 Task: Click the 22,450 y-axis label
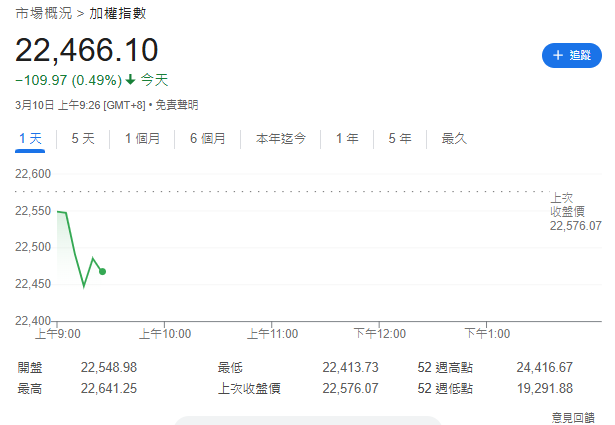(33, 284)
